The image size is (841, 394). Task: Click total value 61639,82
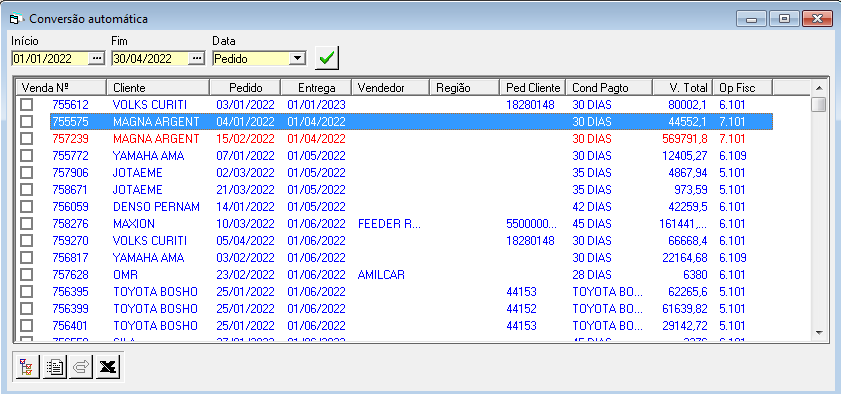[x=685, y=309]
